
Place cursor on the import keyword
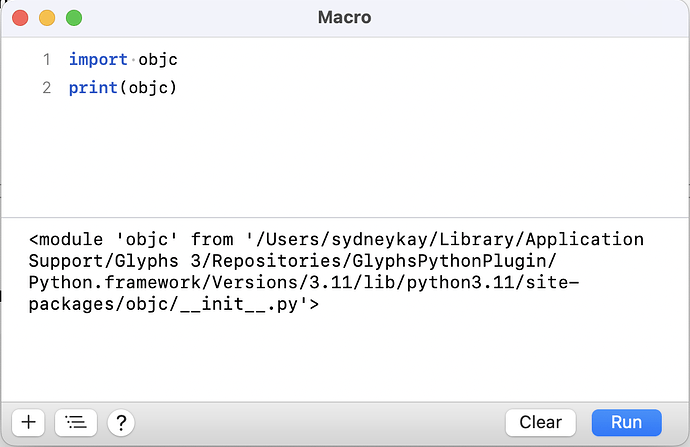[91, 60]
